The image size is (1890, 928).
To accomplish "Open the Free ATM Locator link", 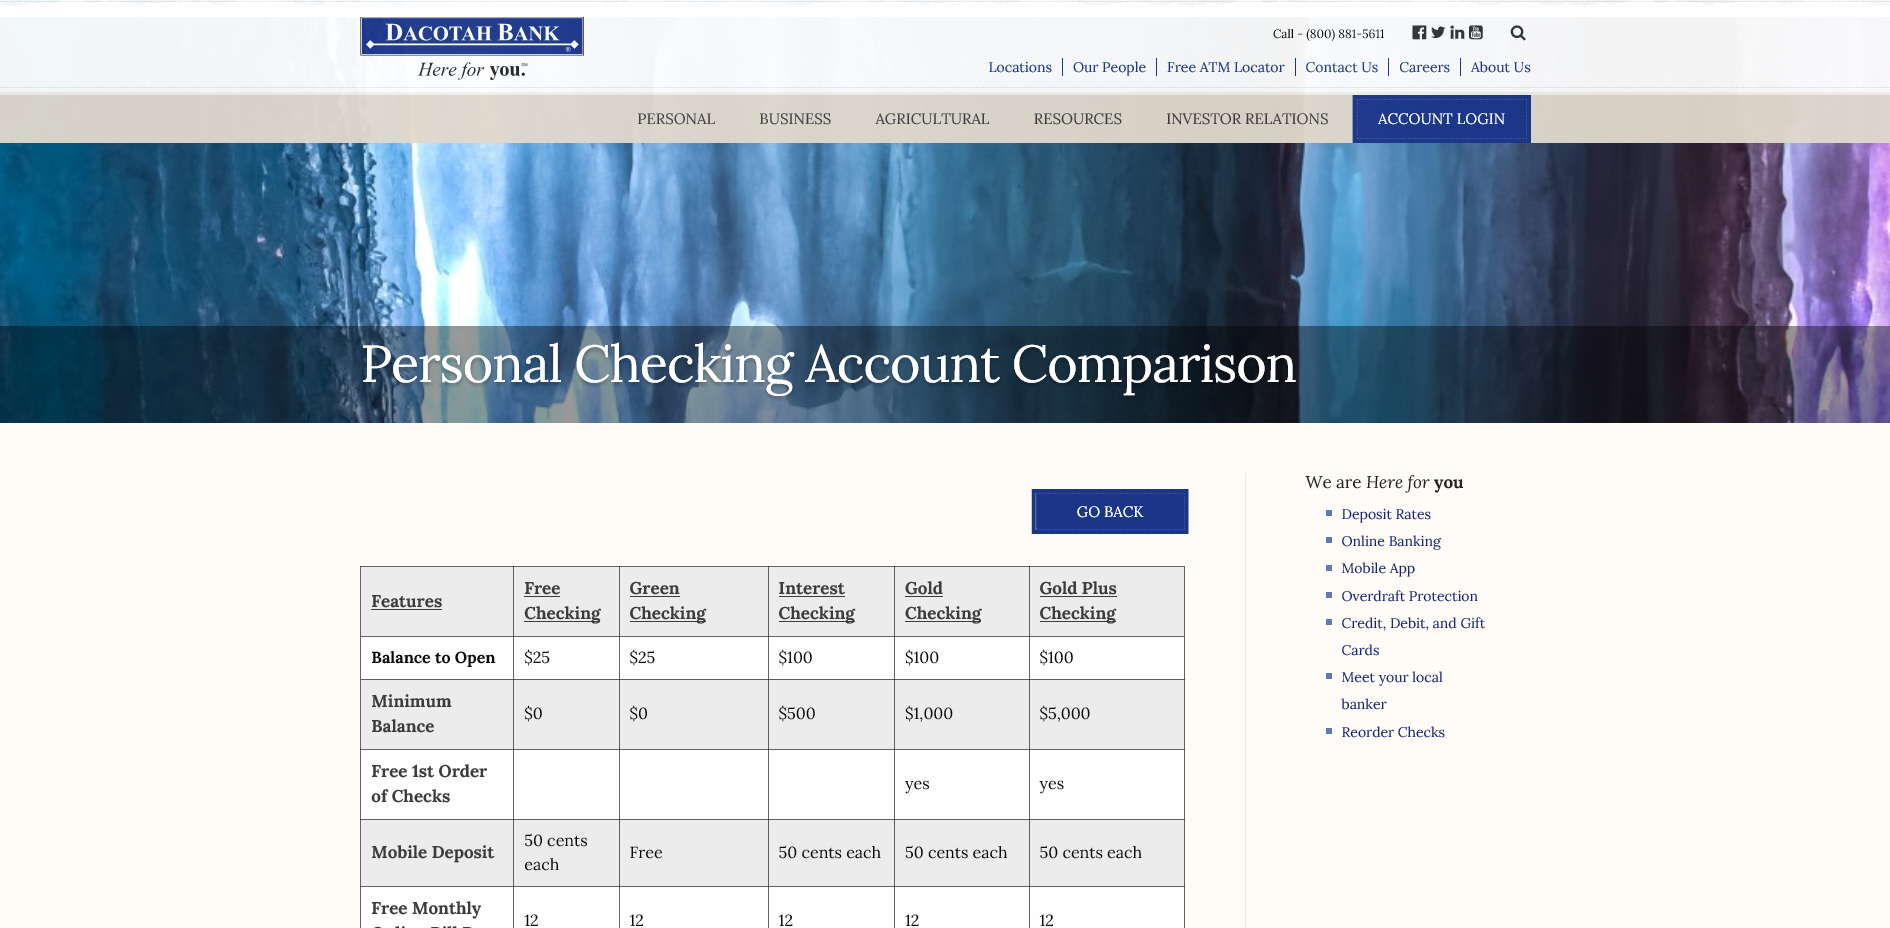I will tap(1225, 67).
